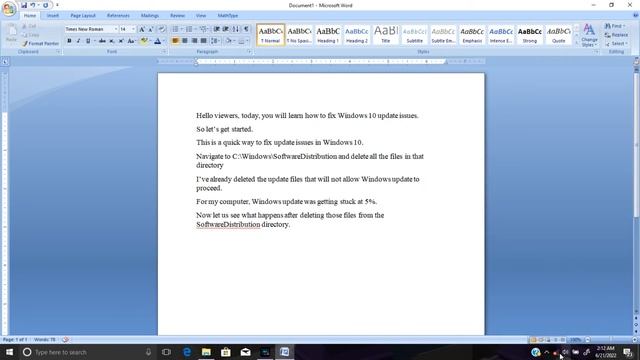Toggle bold formatting
The height and width of the screenshot is (360, 640).
tap(69, 41)
